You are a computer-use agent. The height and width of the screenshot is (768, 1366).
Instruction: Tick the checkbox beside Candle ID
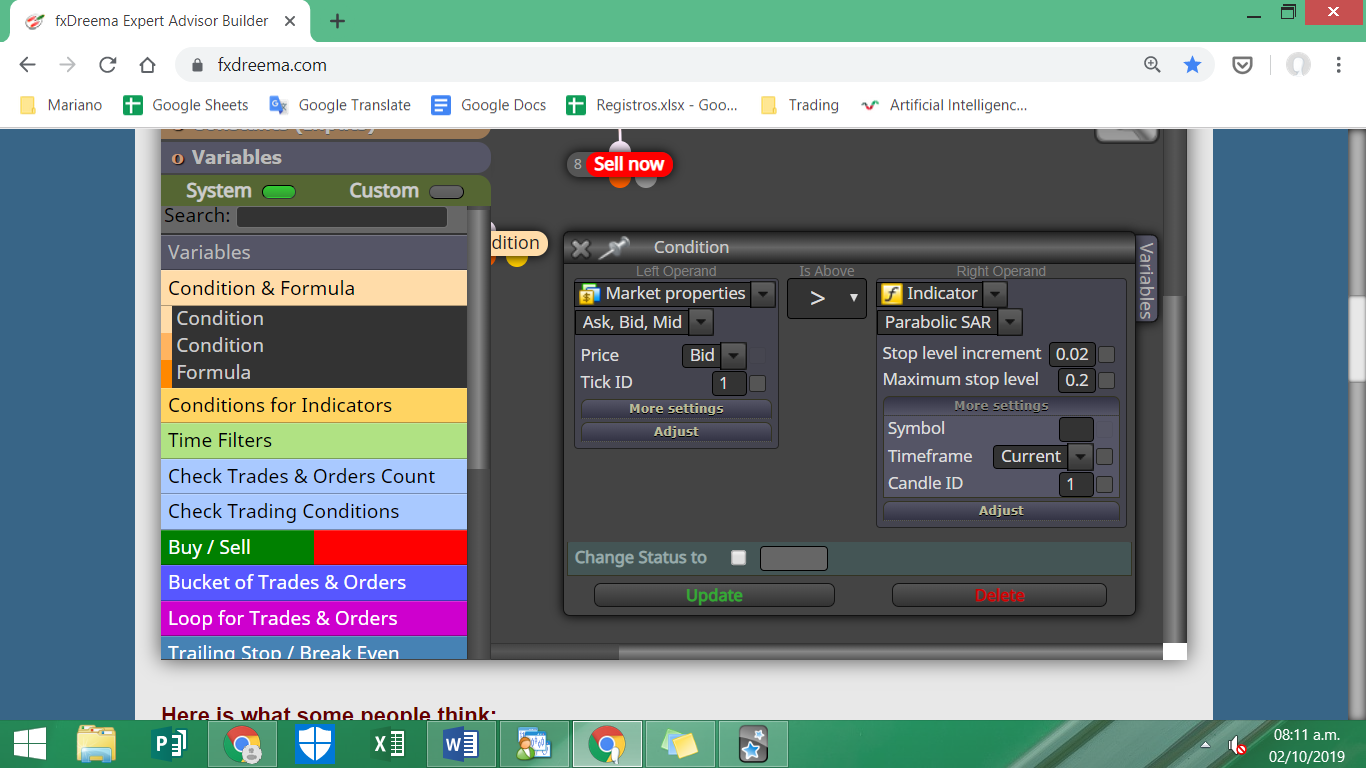tap(1104, 484)
